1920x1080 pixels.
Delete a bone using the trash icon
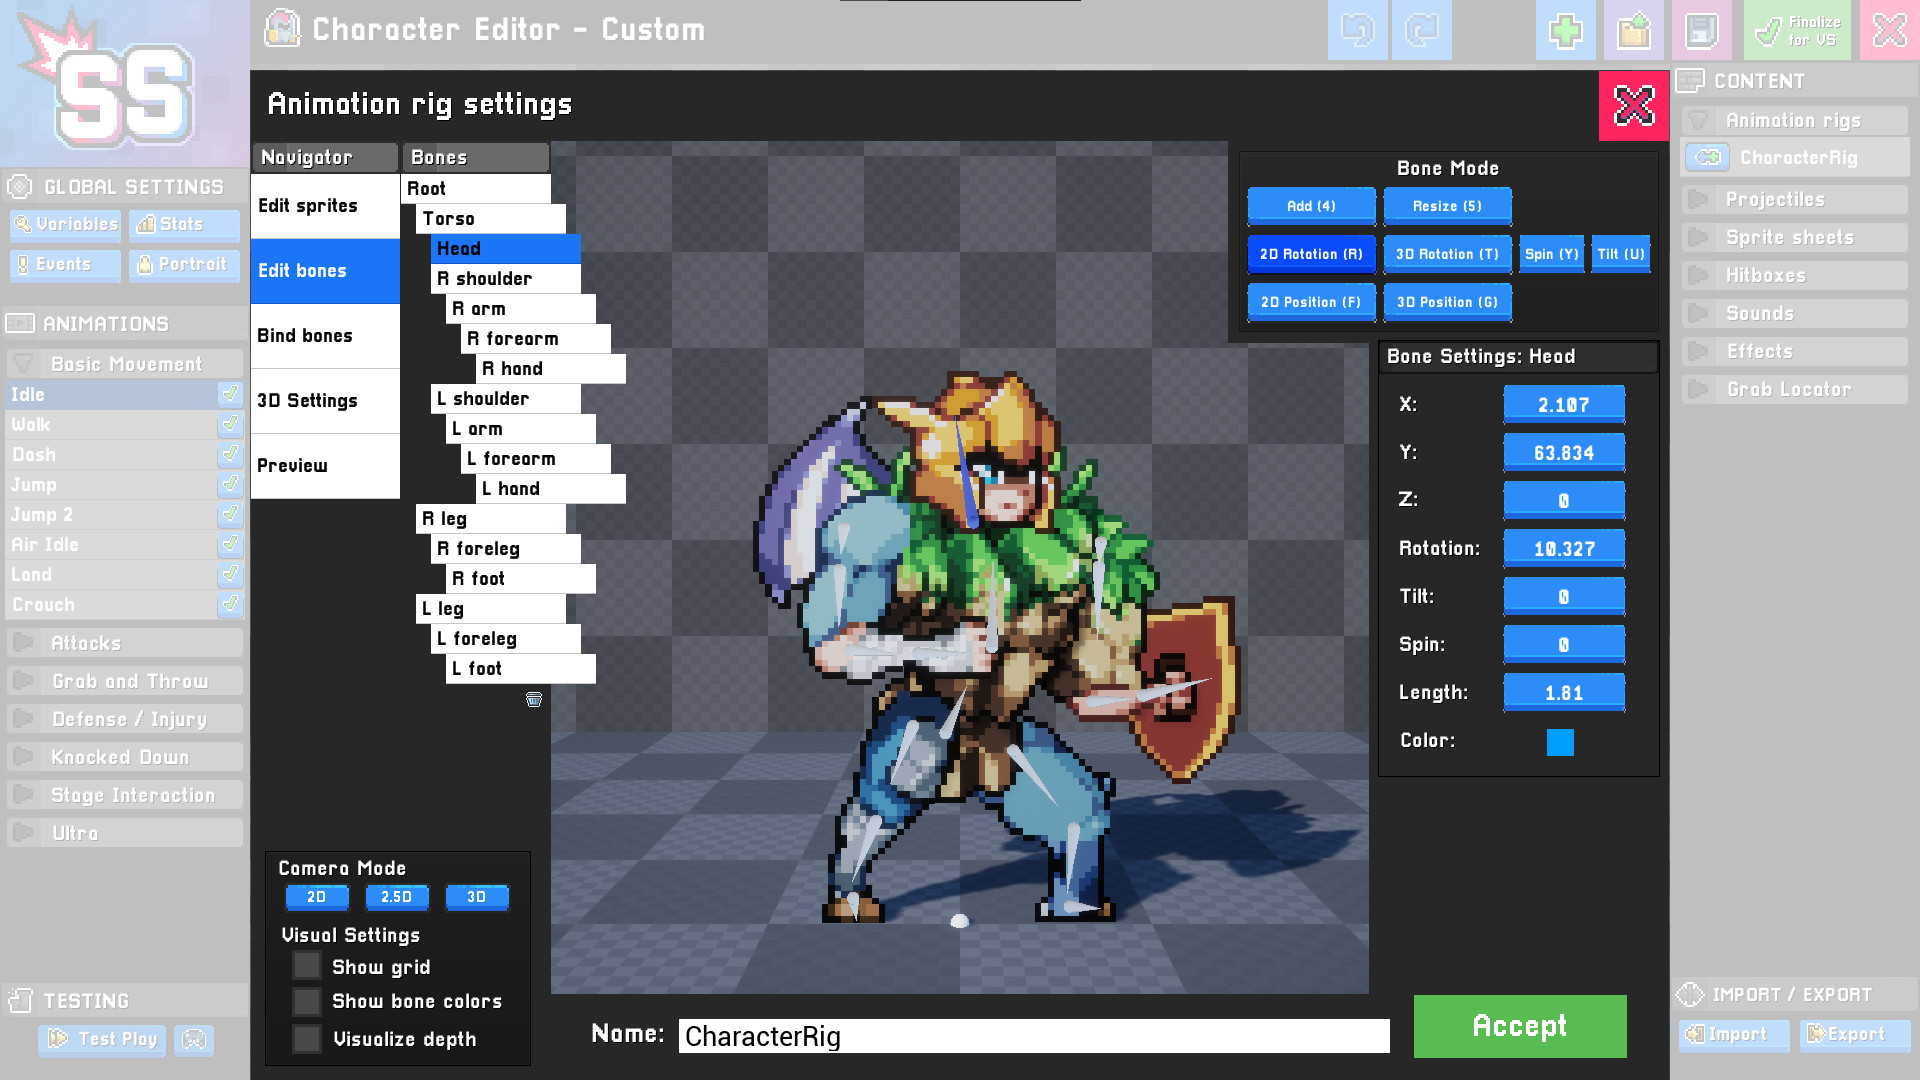click(x=534, y=700)
